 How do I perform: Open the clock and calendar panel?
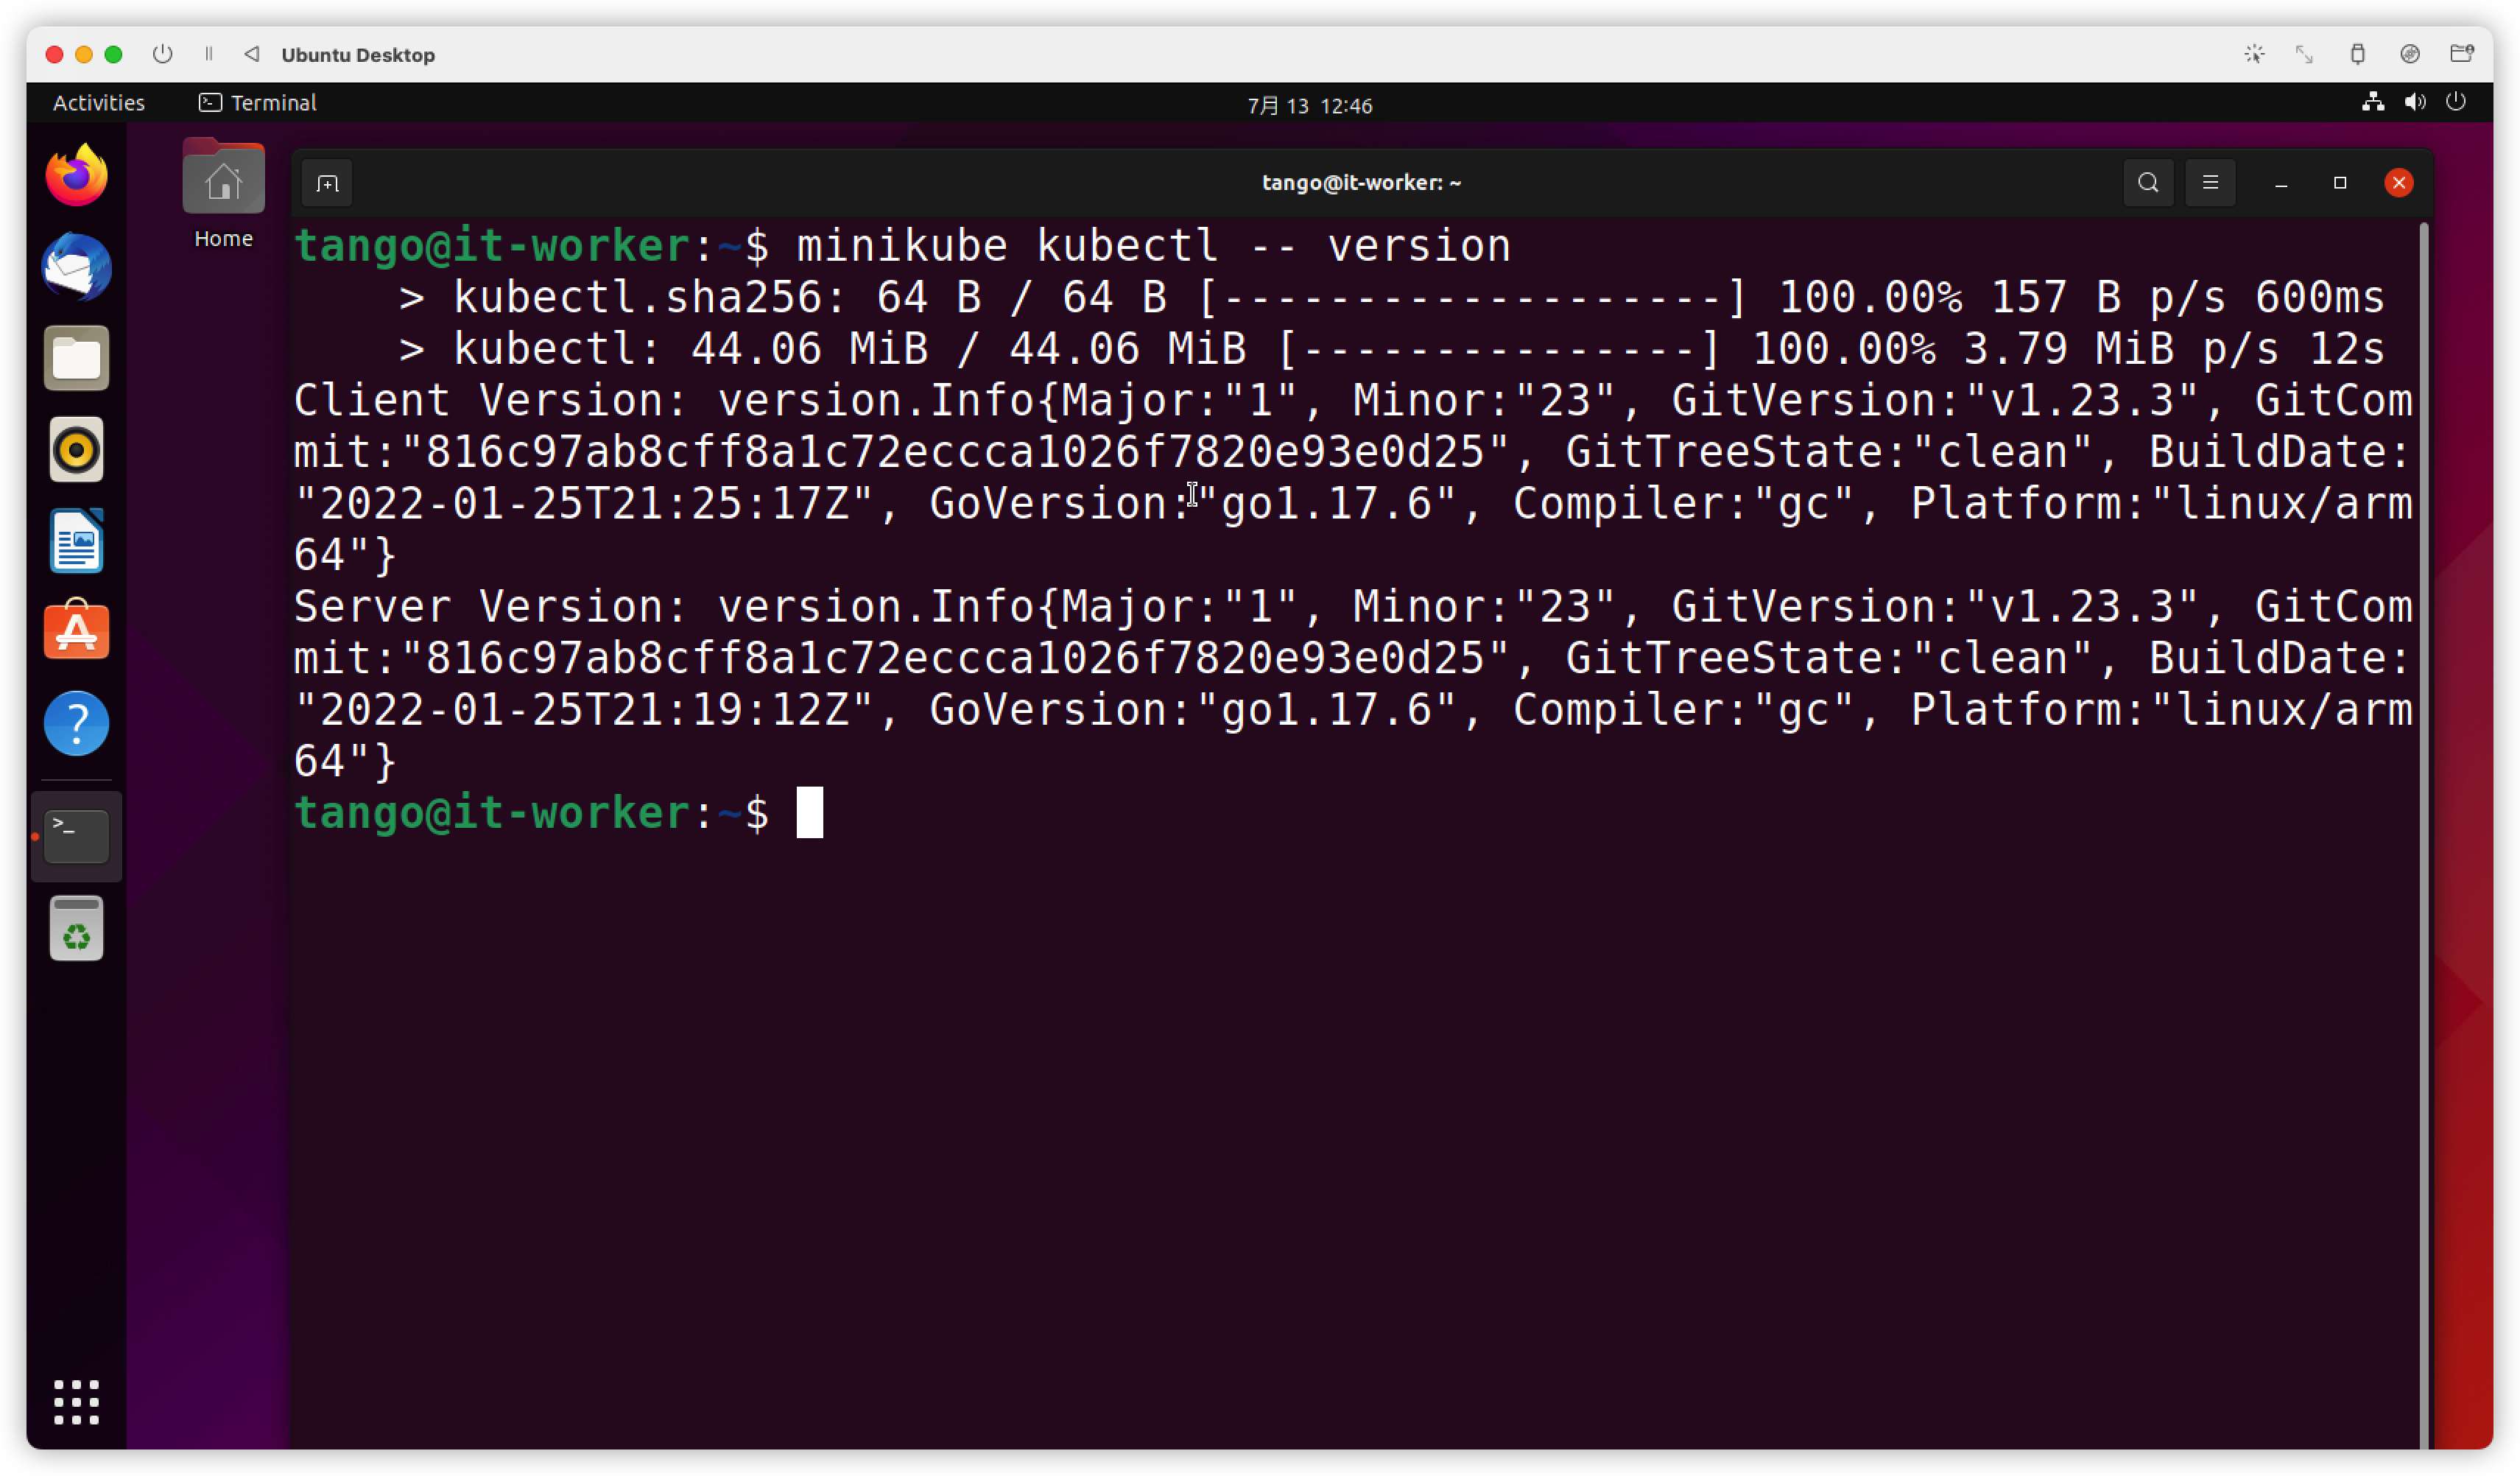pyautogui.click(x=1309, y=105)
